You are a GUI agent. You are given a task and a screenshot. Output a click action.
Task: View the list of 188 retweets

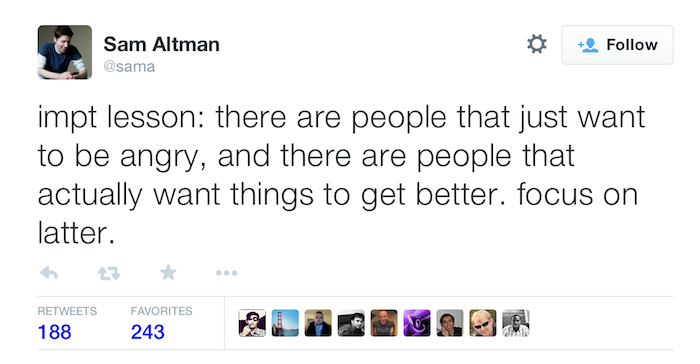[x=67, y=323]
